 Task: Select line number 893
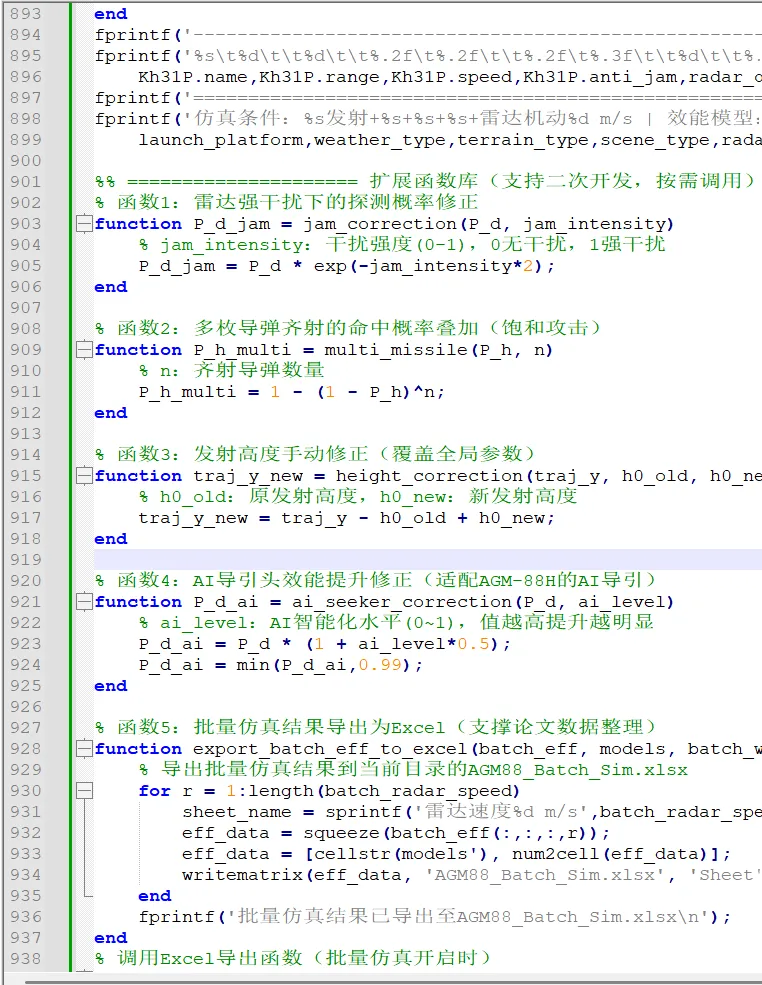point(26,14)
